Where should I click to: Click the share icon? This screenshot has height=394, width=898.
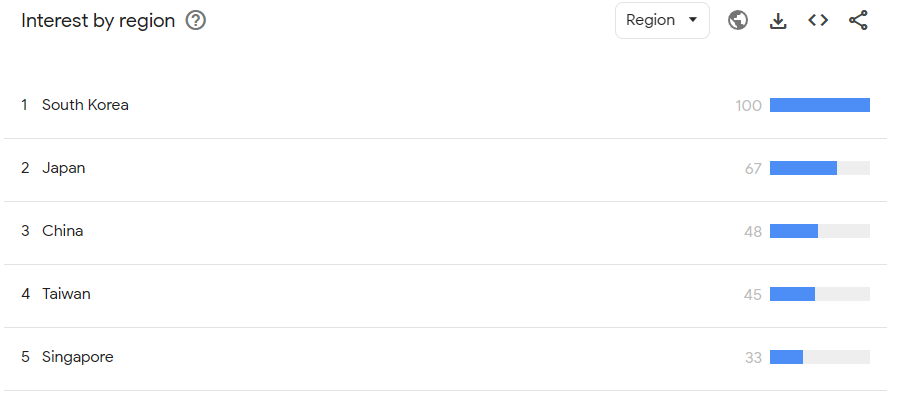point(858,21)
